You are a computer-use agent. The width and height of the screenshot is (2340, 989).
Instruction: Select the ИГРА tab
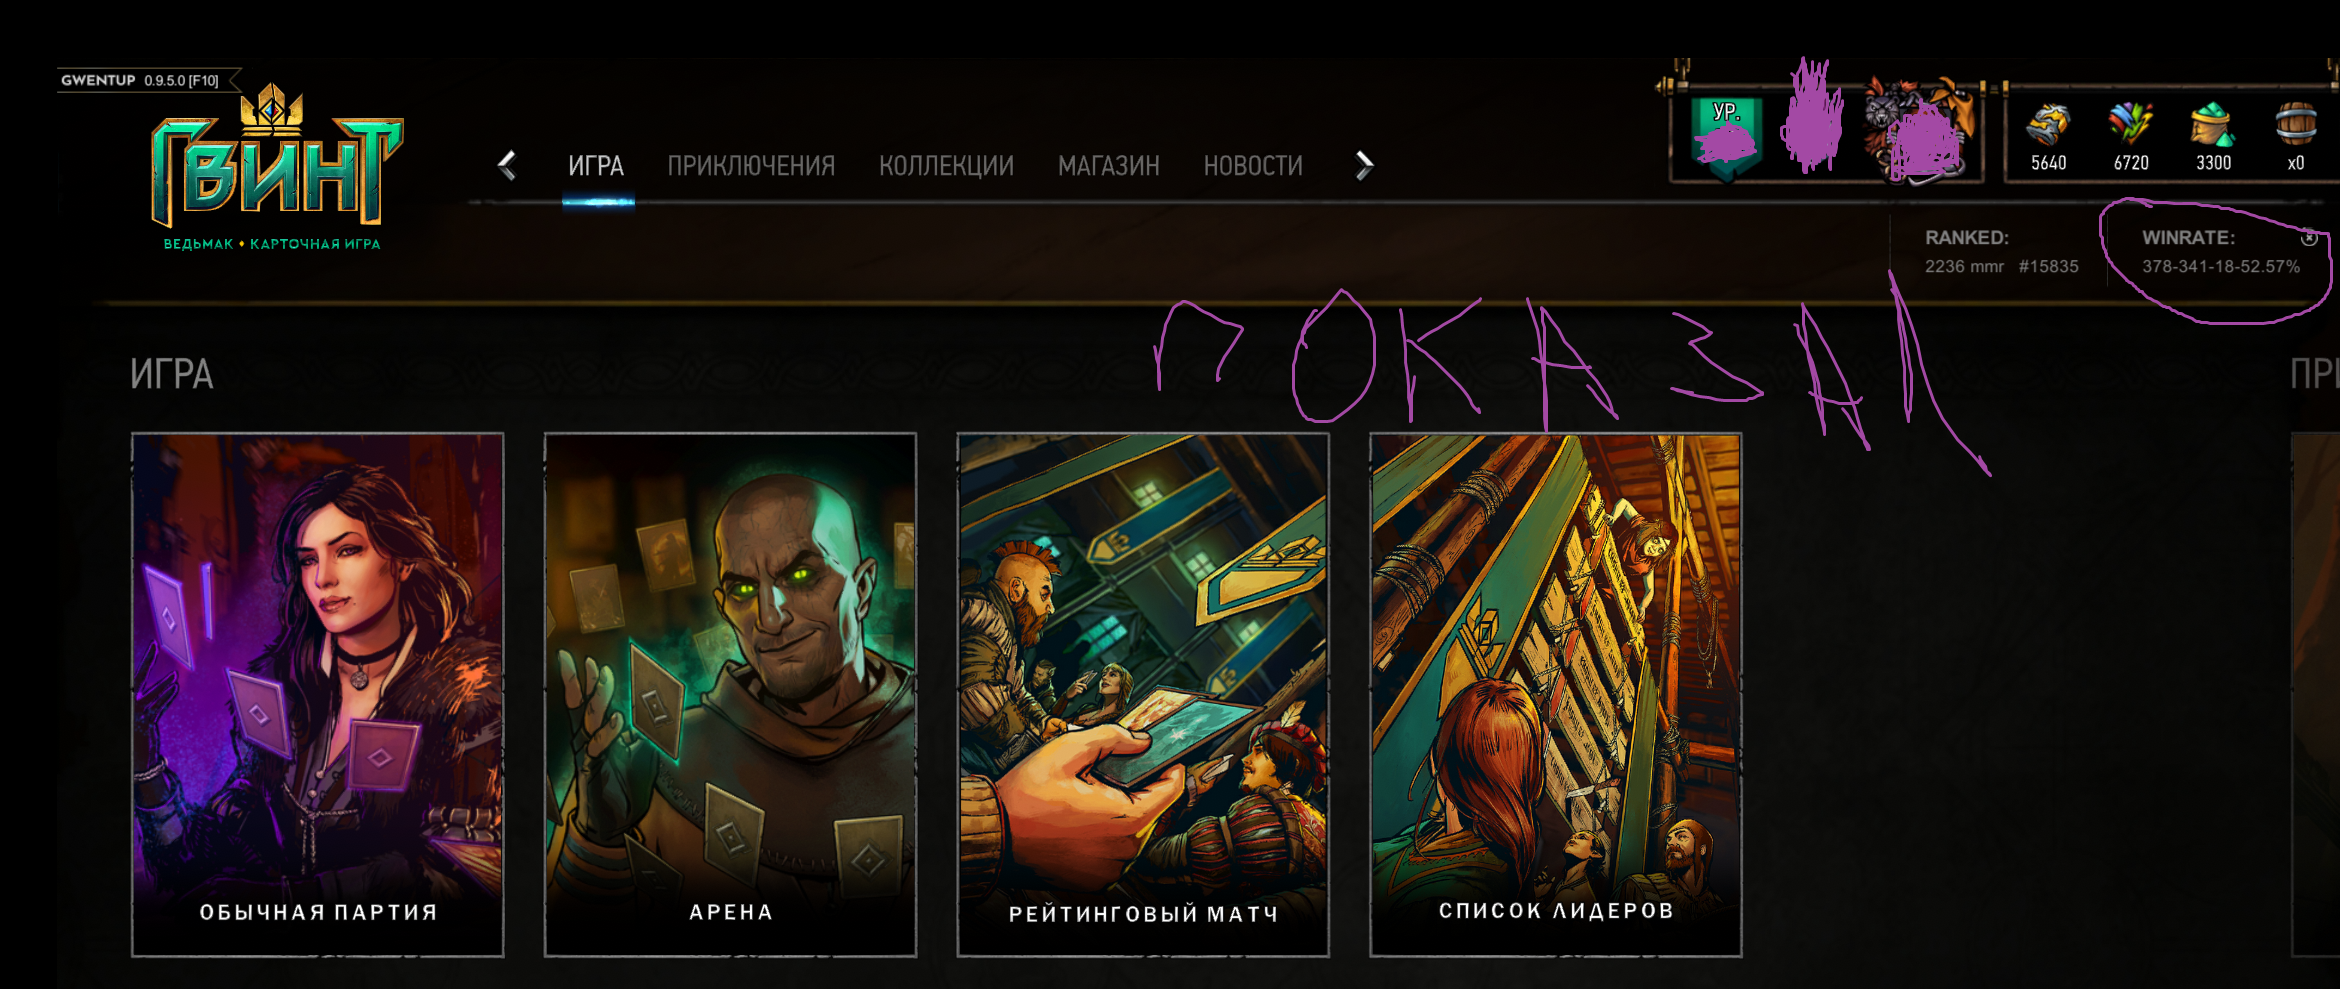pos(596,166)
